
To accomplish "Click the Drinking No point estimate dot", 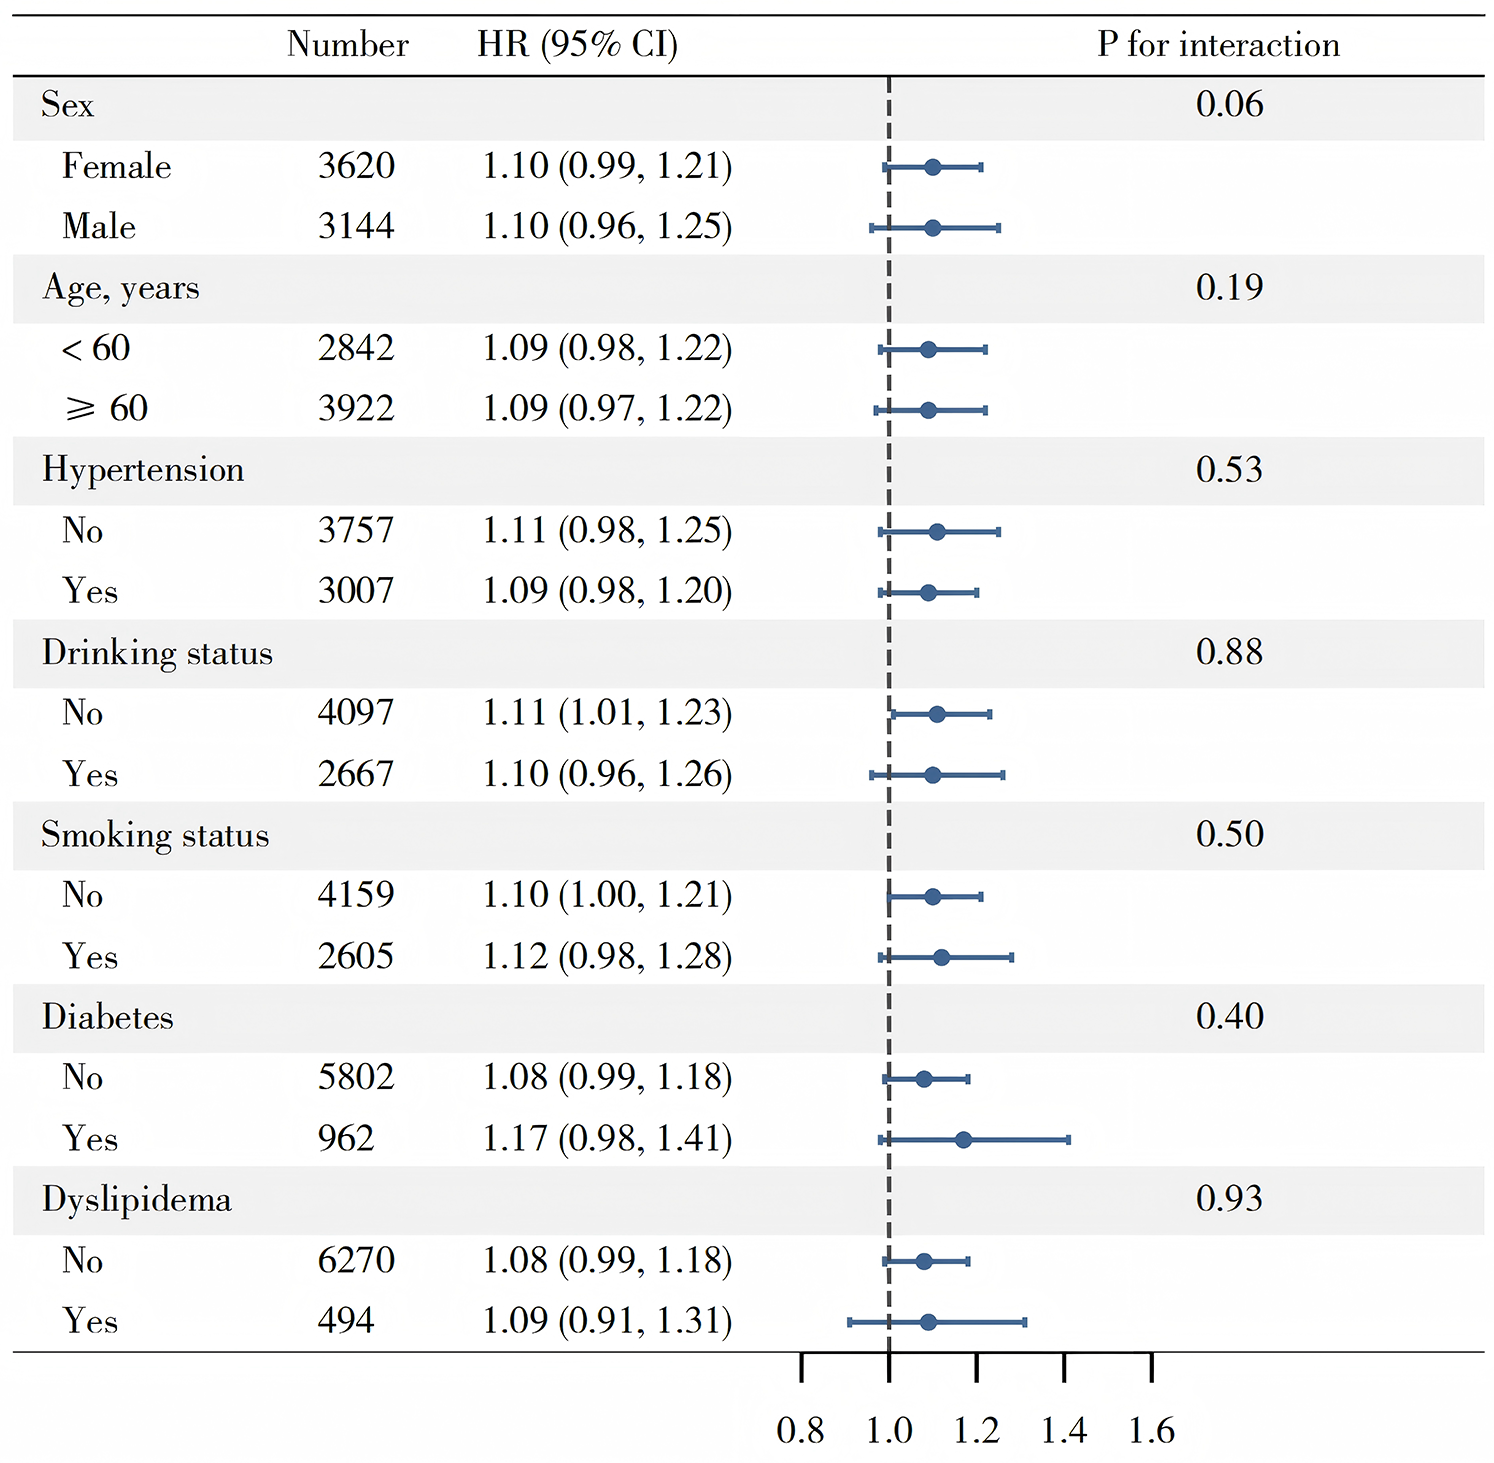I will [937, 714].
